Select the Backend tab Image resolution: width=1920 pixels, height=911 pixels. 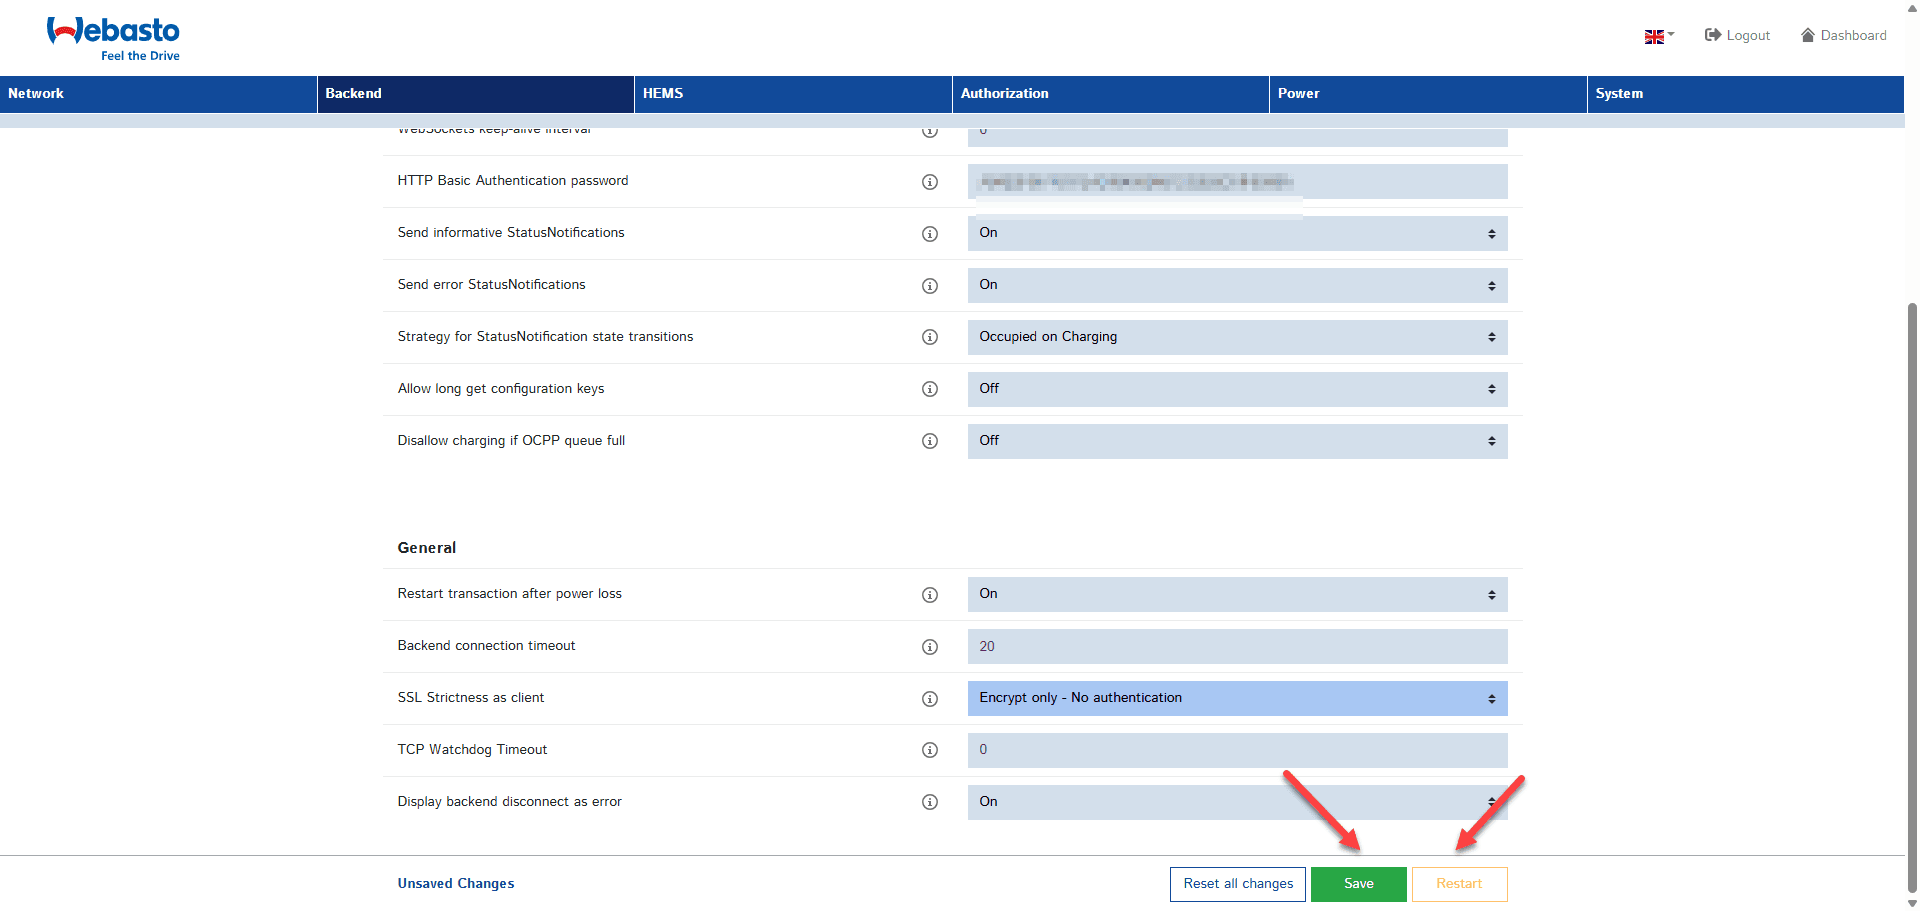476,94
